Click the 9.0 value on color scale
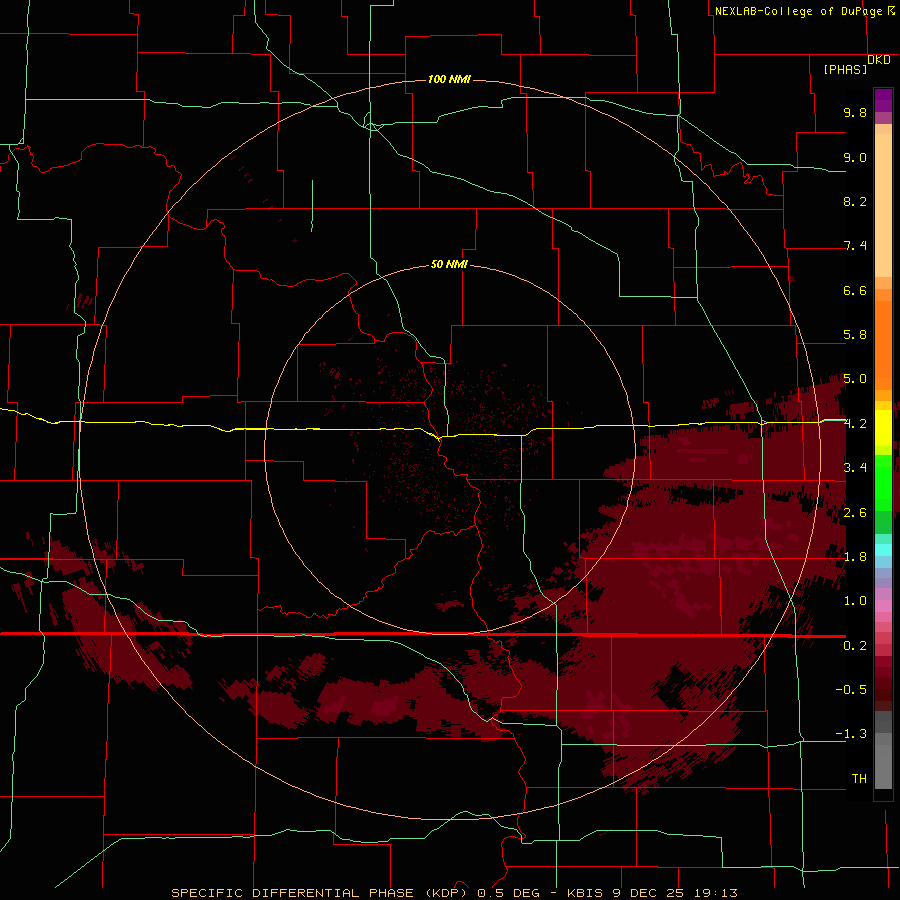 855,157
